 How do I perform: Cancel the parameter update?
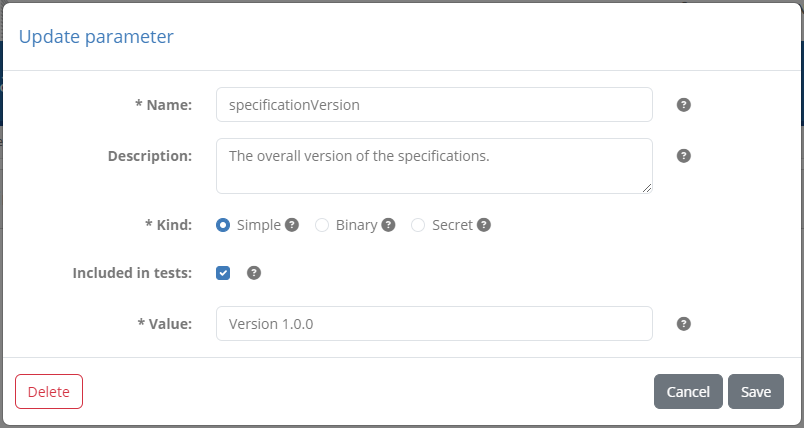point(688,392)
